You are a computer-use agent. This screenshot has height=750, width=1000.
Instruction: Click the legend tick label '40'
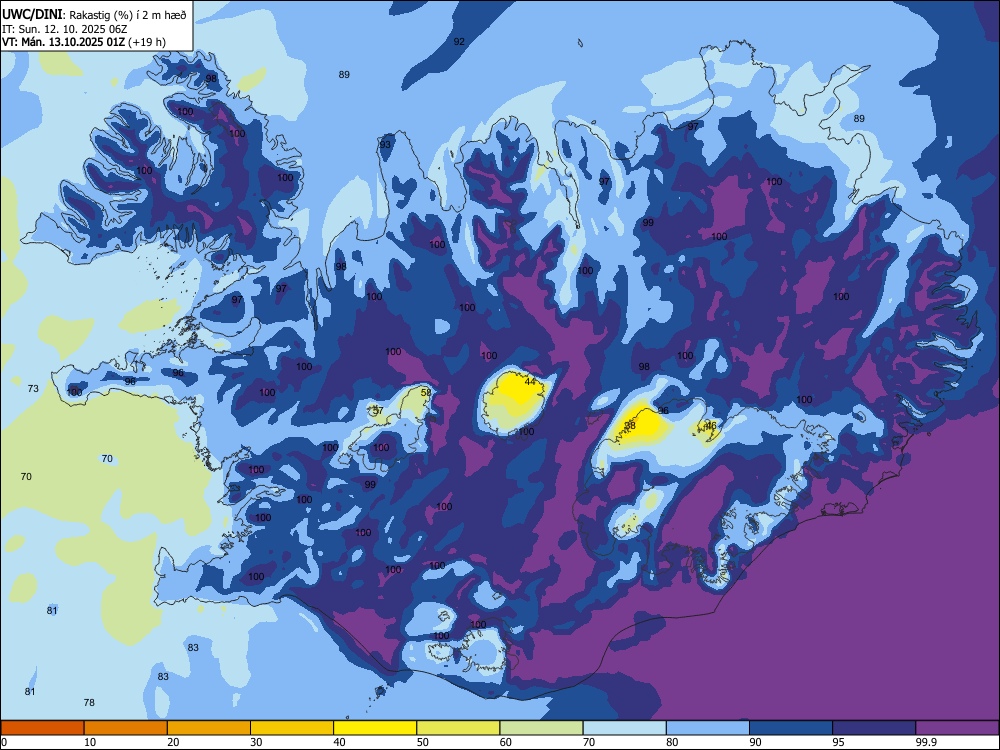340,742
